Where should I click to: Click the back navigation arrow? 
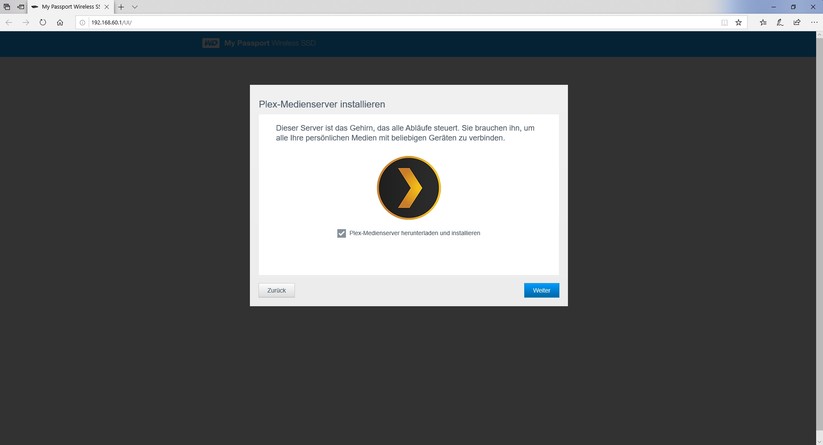pyautogui.click(x=9, y=23)
